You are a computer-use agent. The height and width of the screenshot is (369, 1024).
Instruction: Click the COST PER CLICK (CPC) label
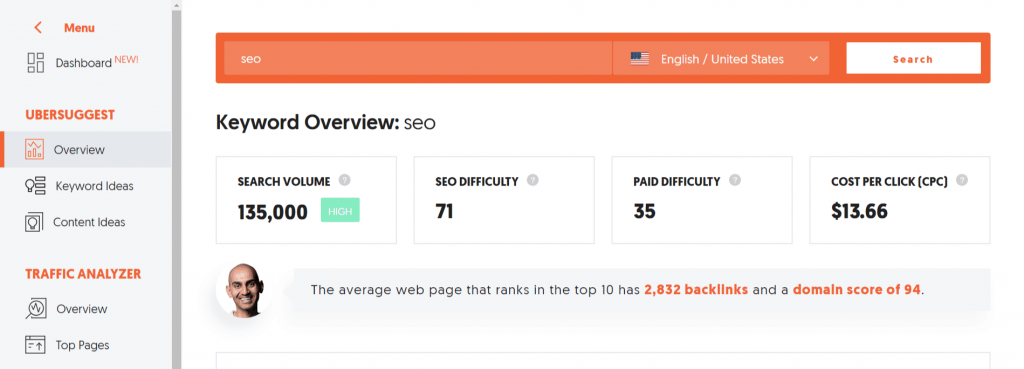click(889, 181)
